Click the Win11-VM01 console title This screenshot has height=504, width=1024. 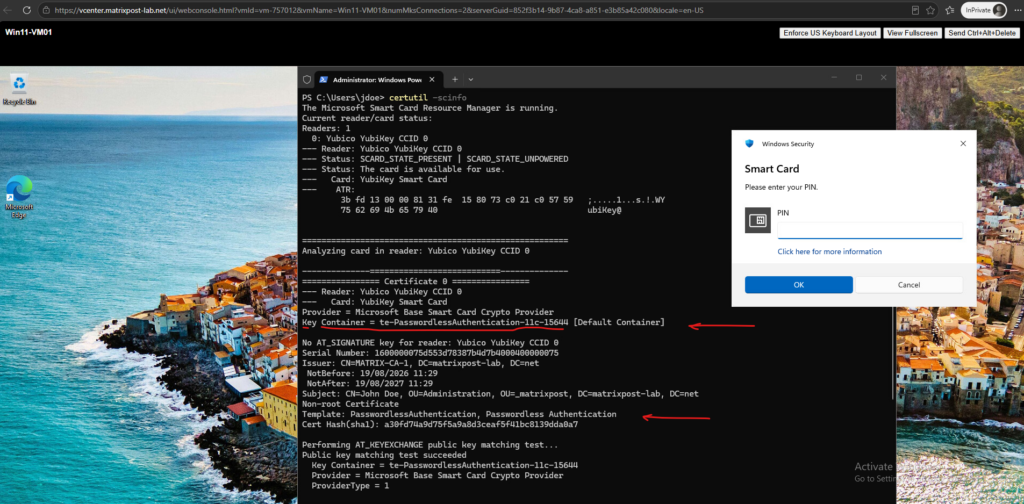29,32
